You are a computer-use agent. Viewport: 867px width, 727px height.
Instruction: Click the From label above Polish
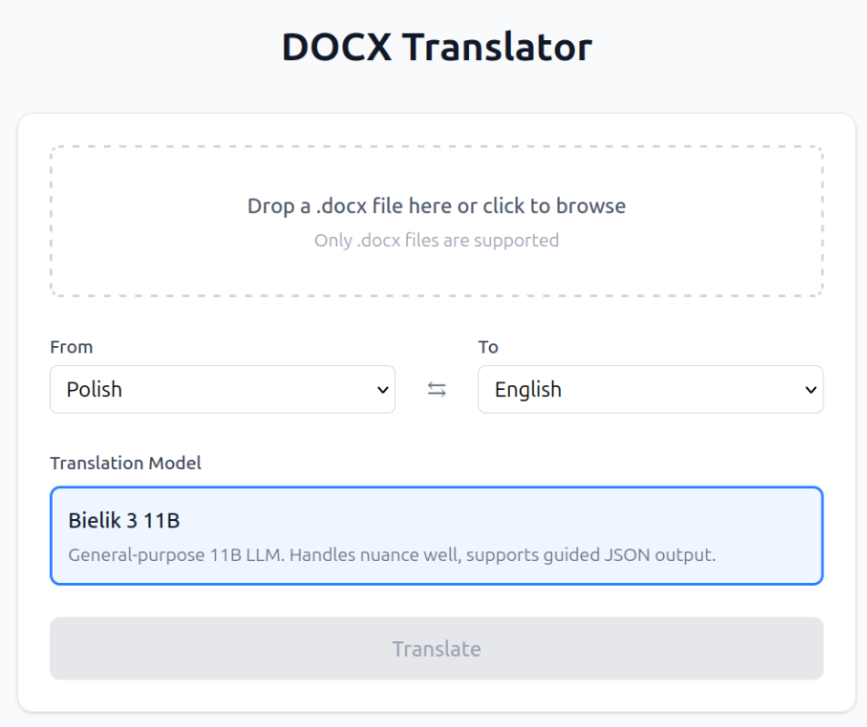(x=71, y=347)
